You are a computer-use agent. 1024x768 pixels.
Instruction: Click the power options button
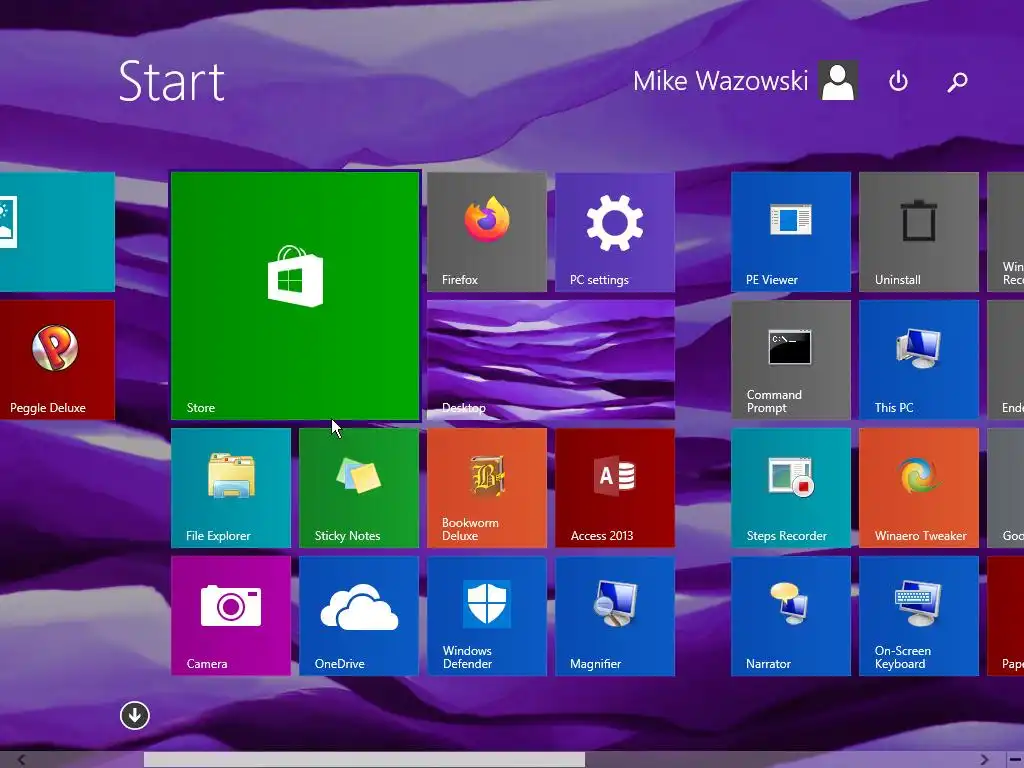[x=899, y=81]
